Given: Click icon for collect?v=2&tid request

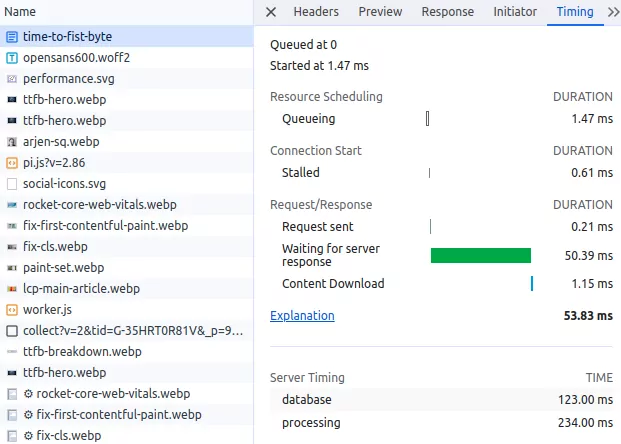Looking at the screenshot, I should 12,331.
